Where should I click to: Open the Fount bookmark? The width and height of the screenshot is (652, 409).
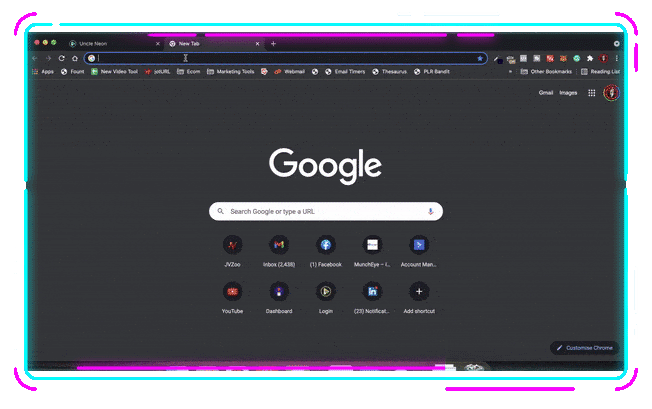72,71
